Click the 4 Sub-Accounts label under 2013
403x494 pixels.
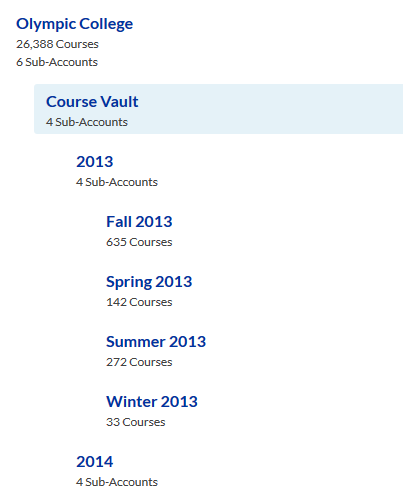point(117,182)
